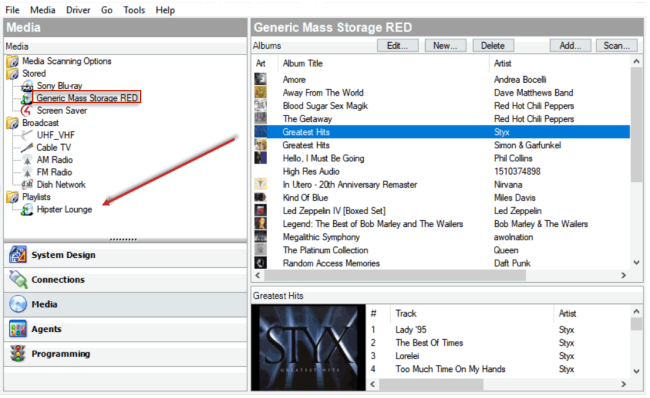Click the Away From The World album art
The width and height of the screenshot is (650, 398).
coord(260,92)
